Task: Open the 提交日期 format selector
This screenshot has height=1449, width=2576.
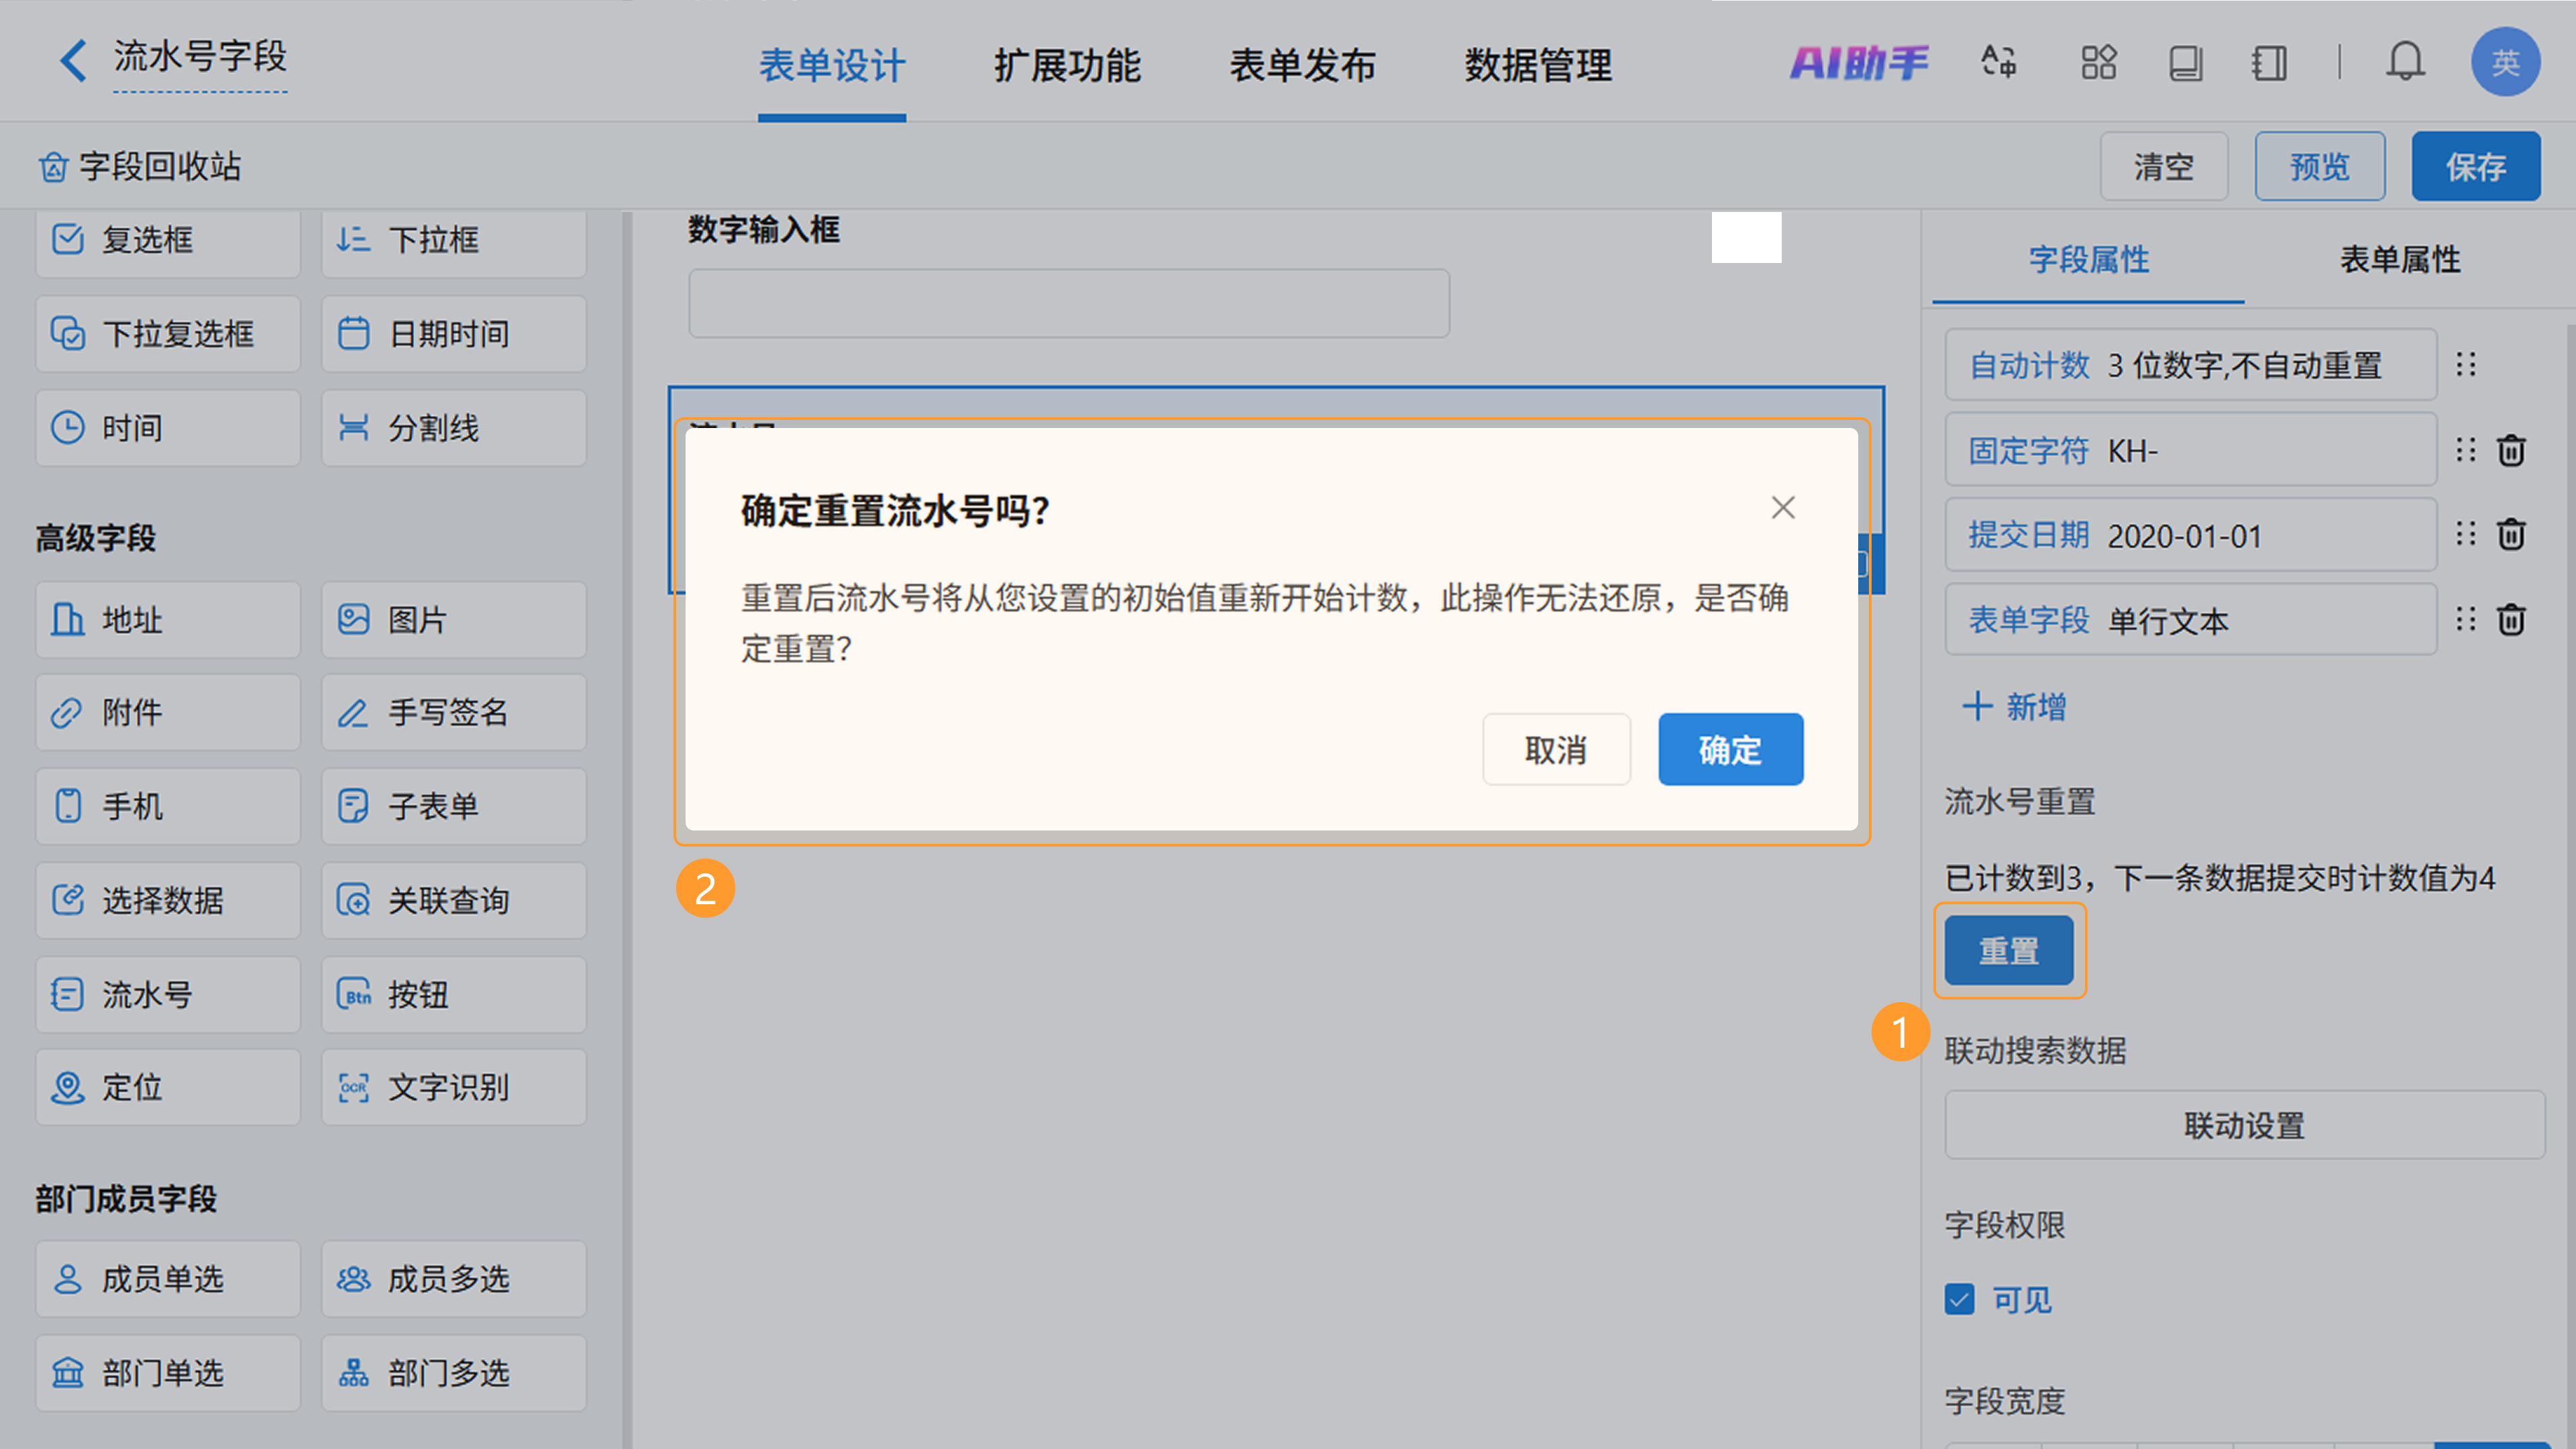Action: pos(2190,536)
